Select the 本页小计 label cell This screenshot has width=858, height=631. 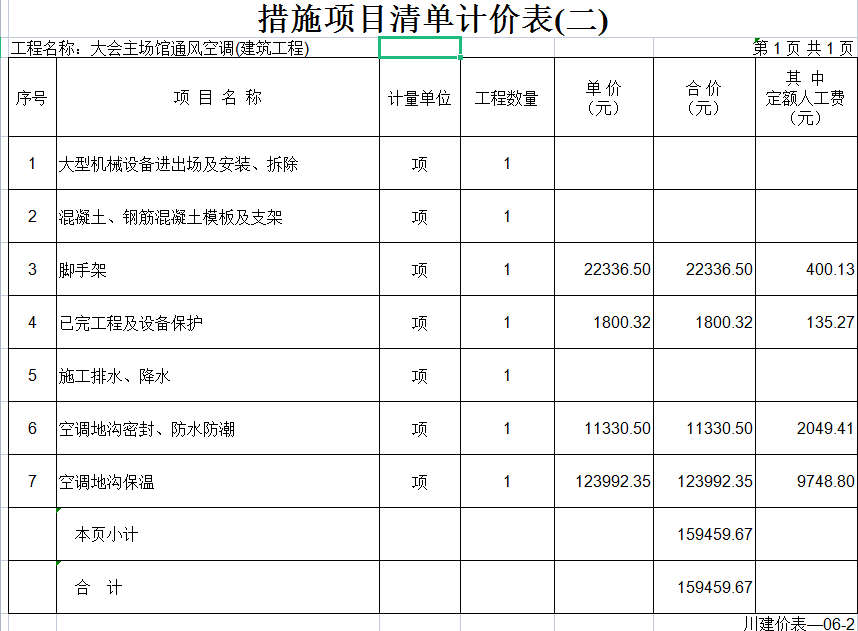(218, 534)
